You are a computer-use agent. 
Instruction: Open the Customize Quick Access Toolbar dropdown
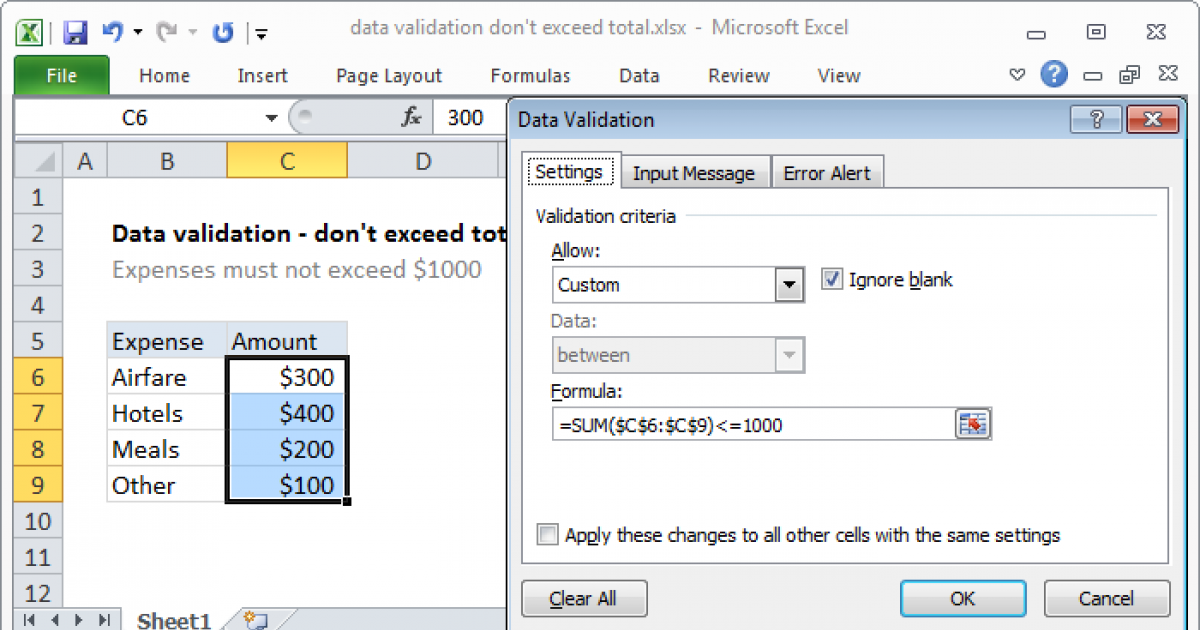point(260,33)
